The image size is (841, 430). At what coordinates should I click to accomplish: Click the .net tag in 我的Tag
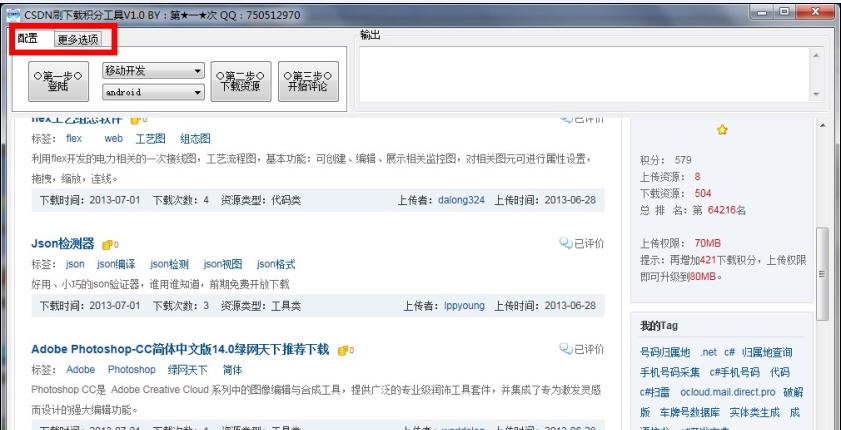[708, 352]
